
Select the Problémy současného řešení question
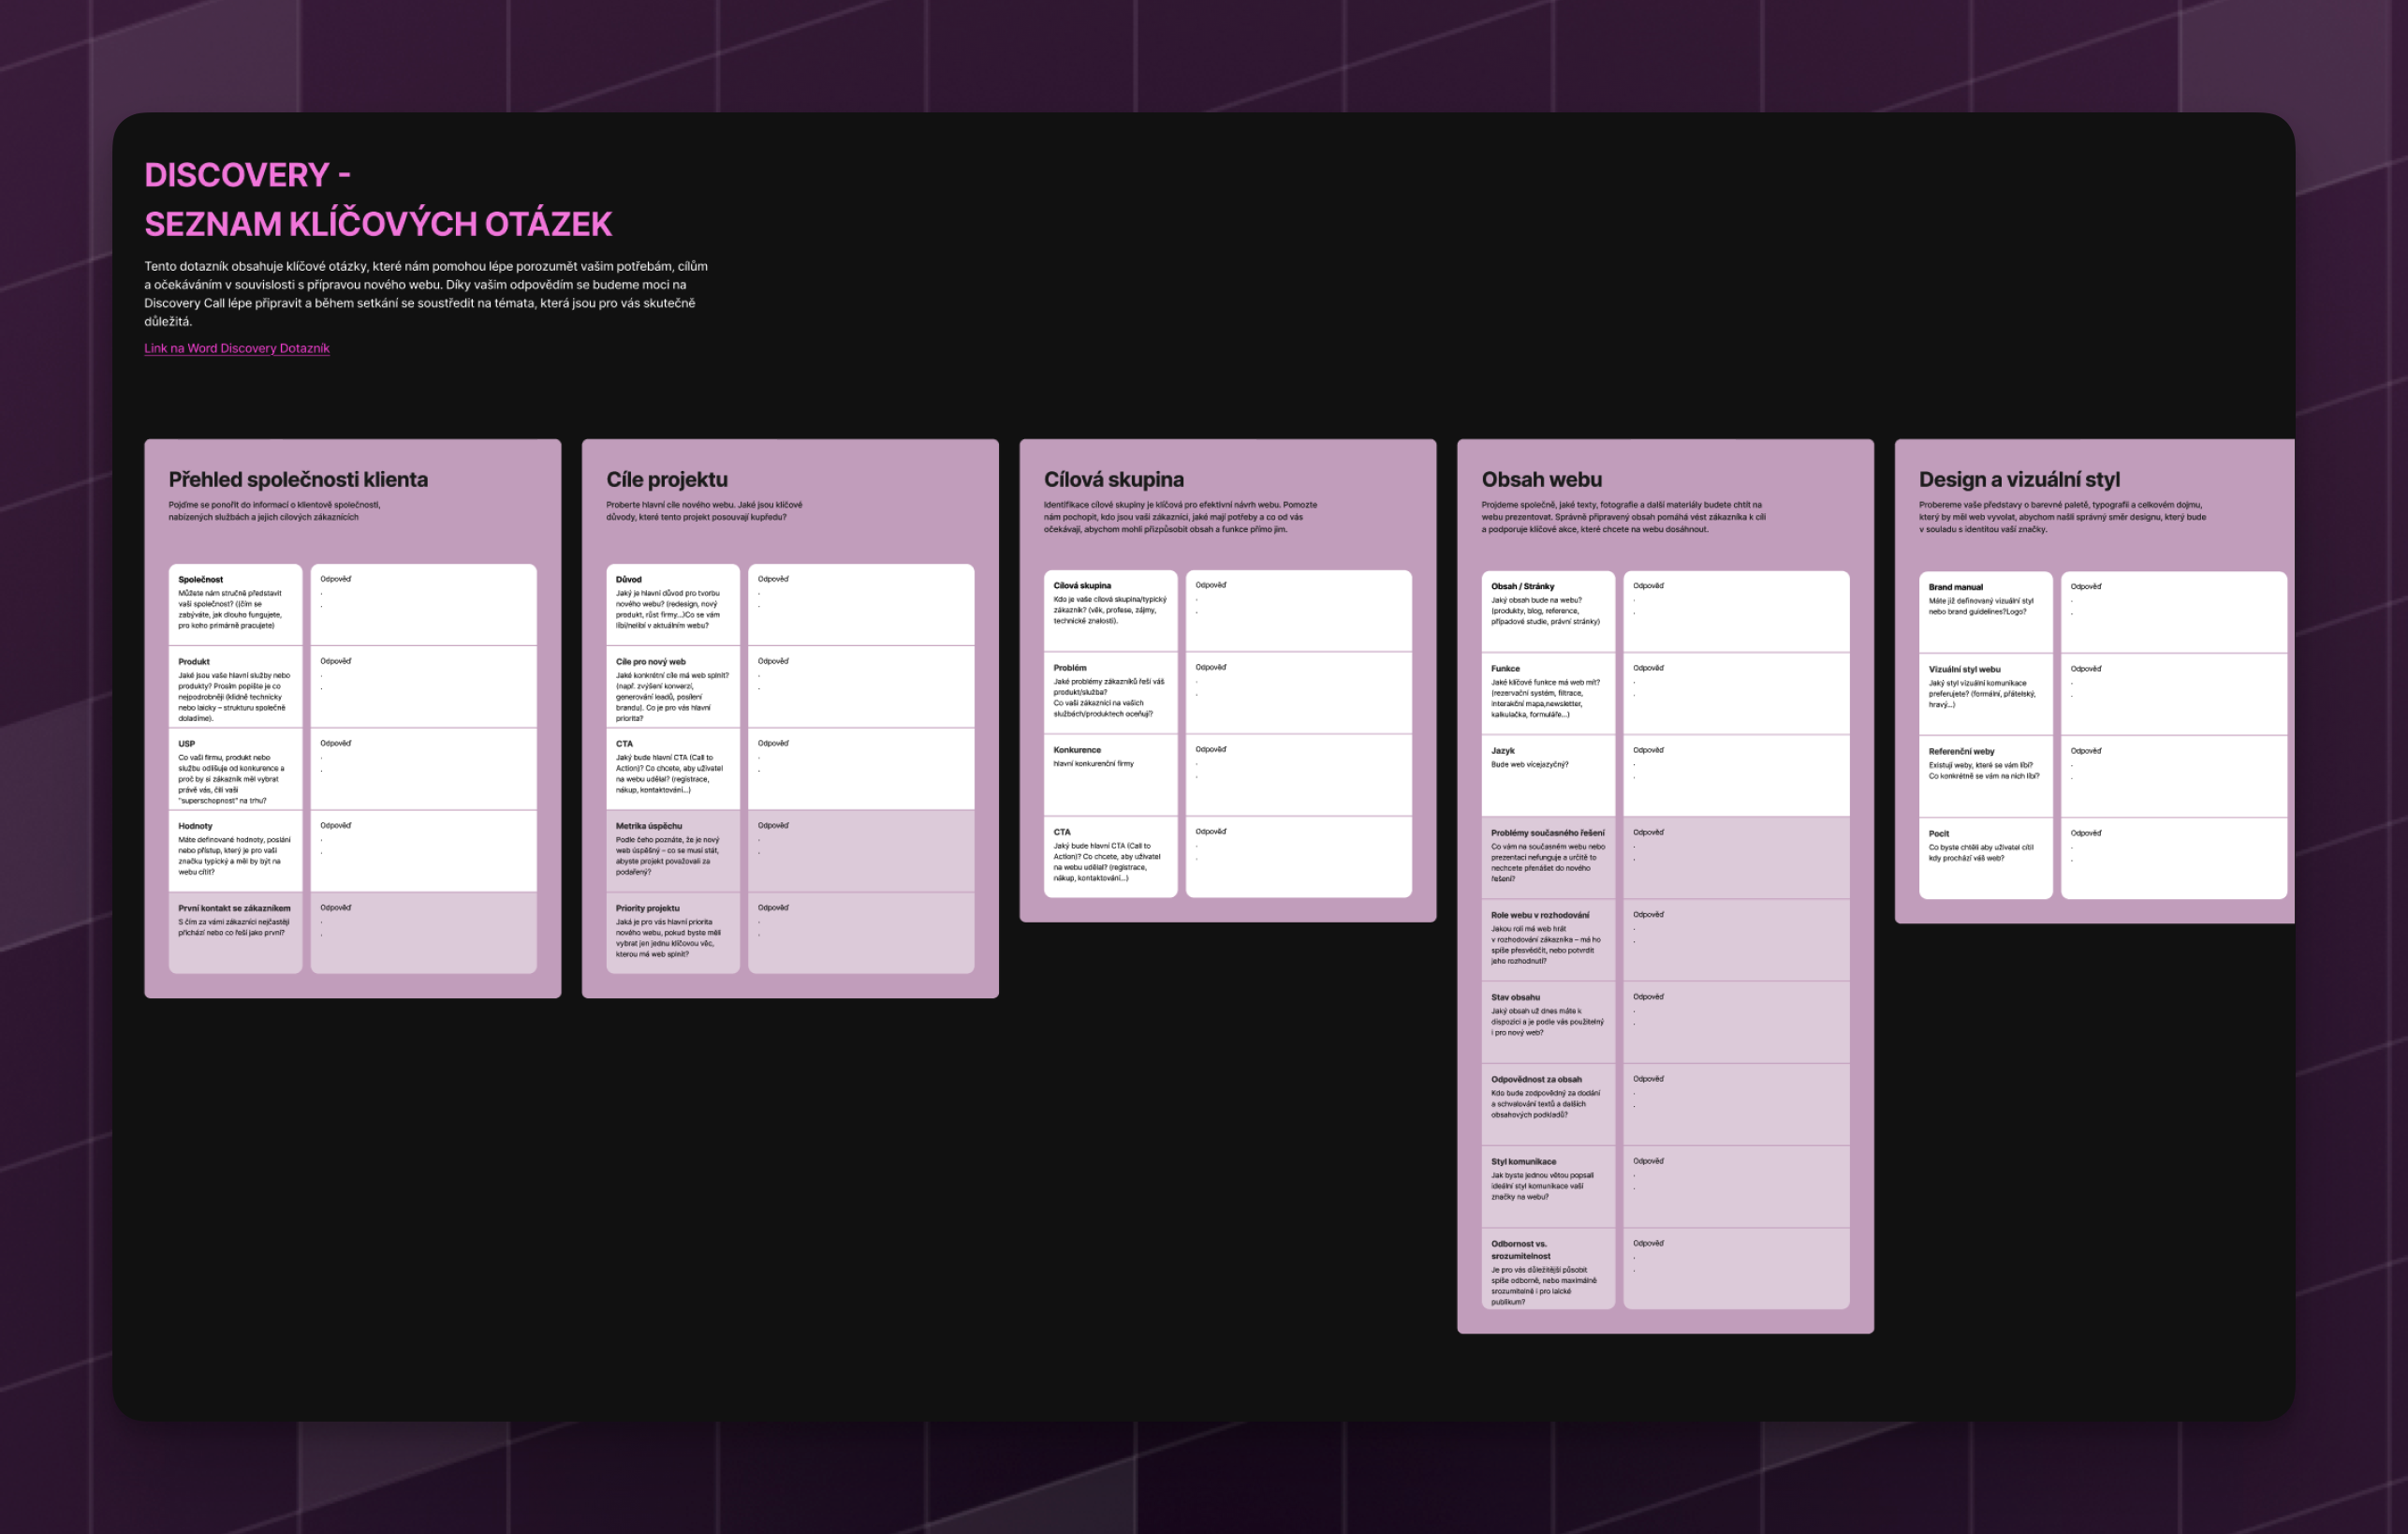click(x=1548, y=858)
